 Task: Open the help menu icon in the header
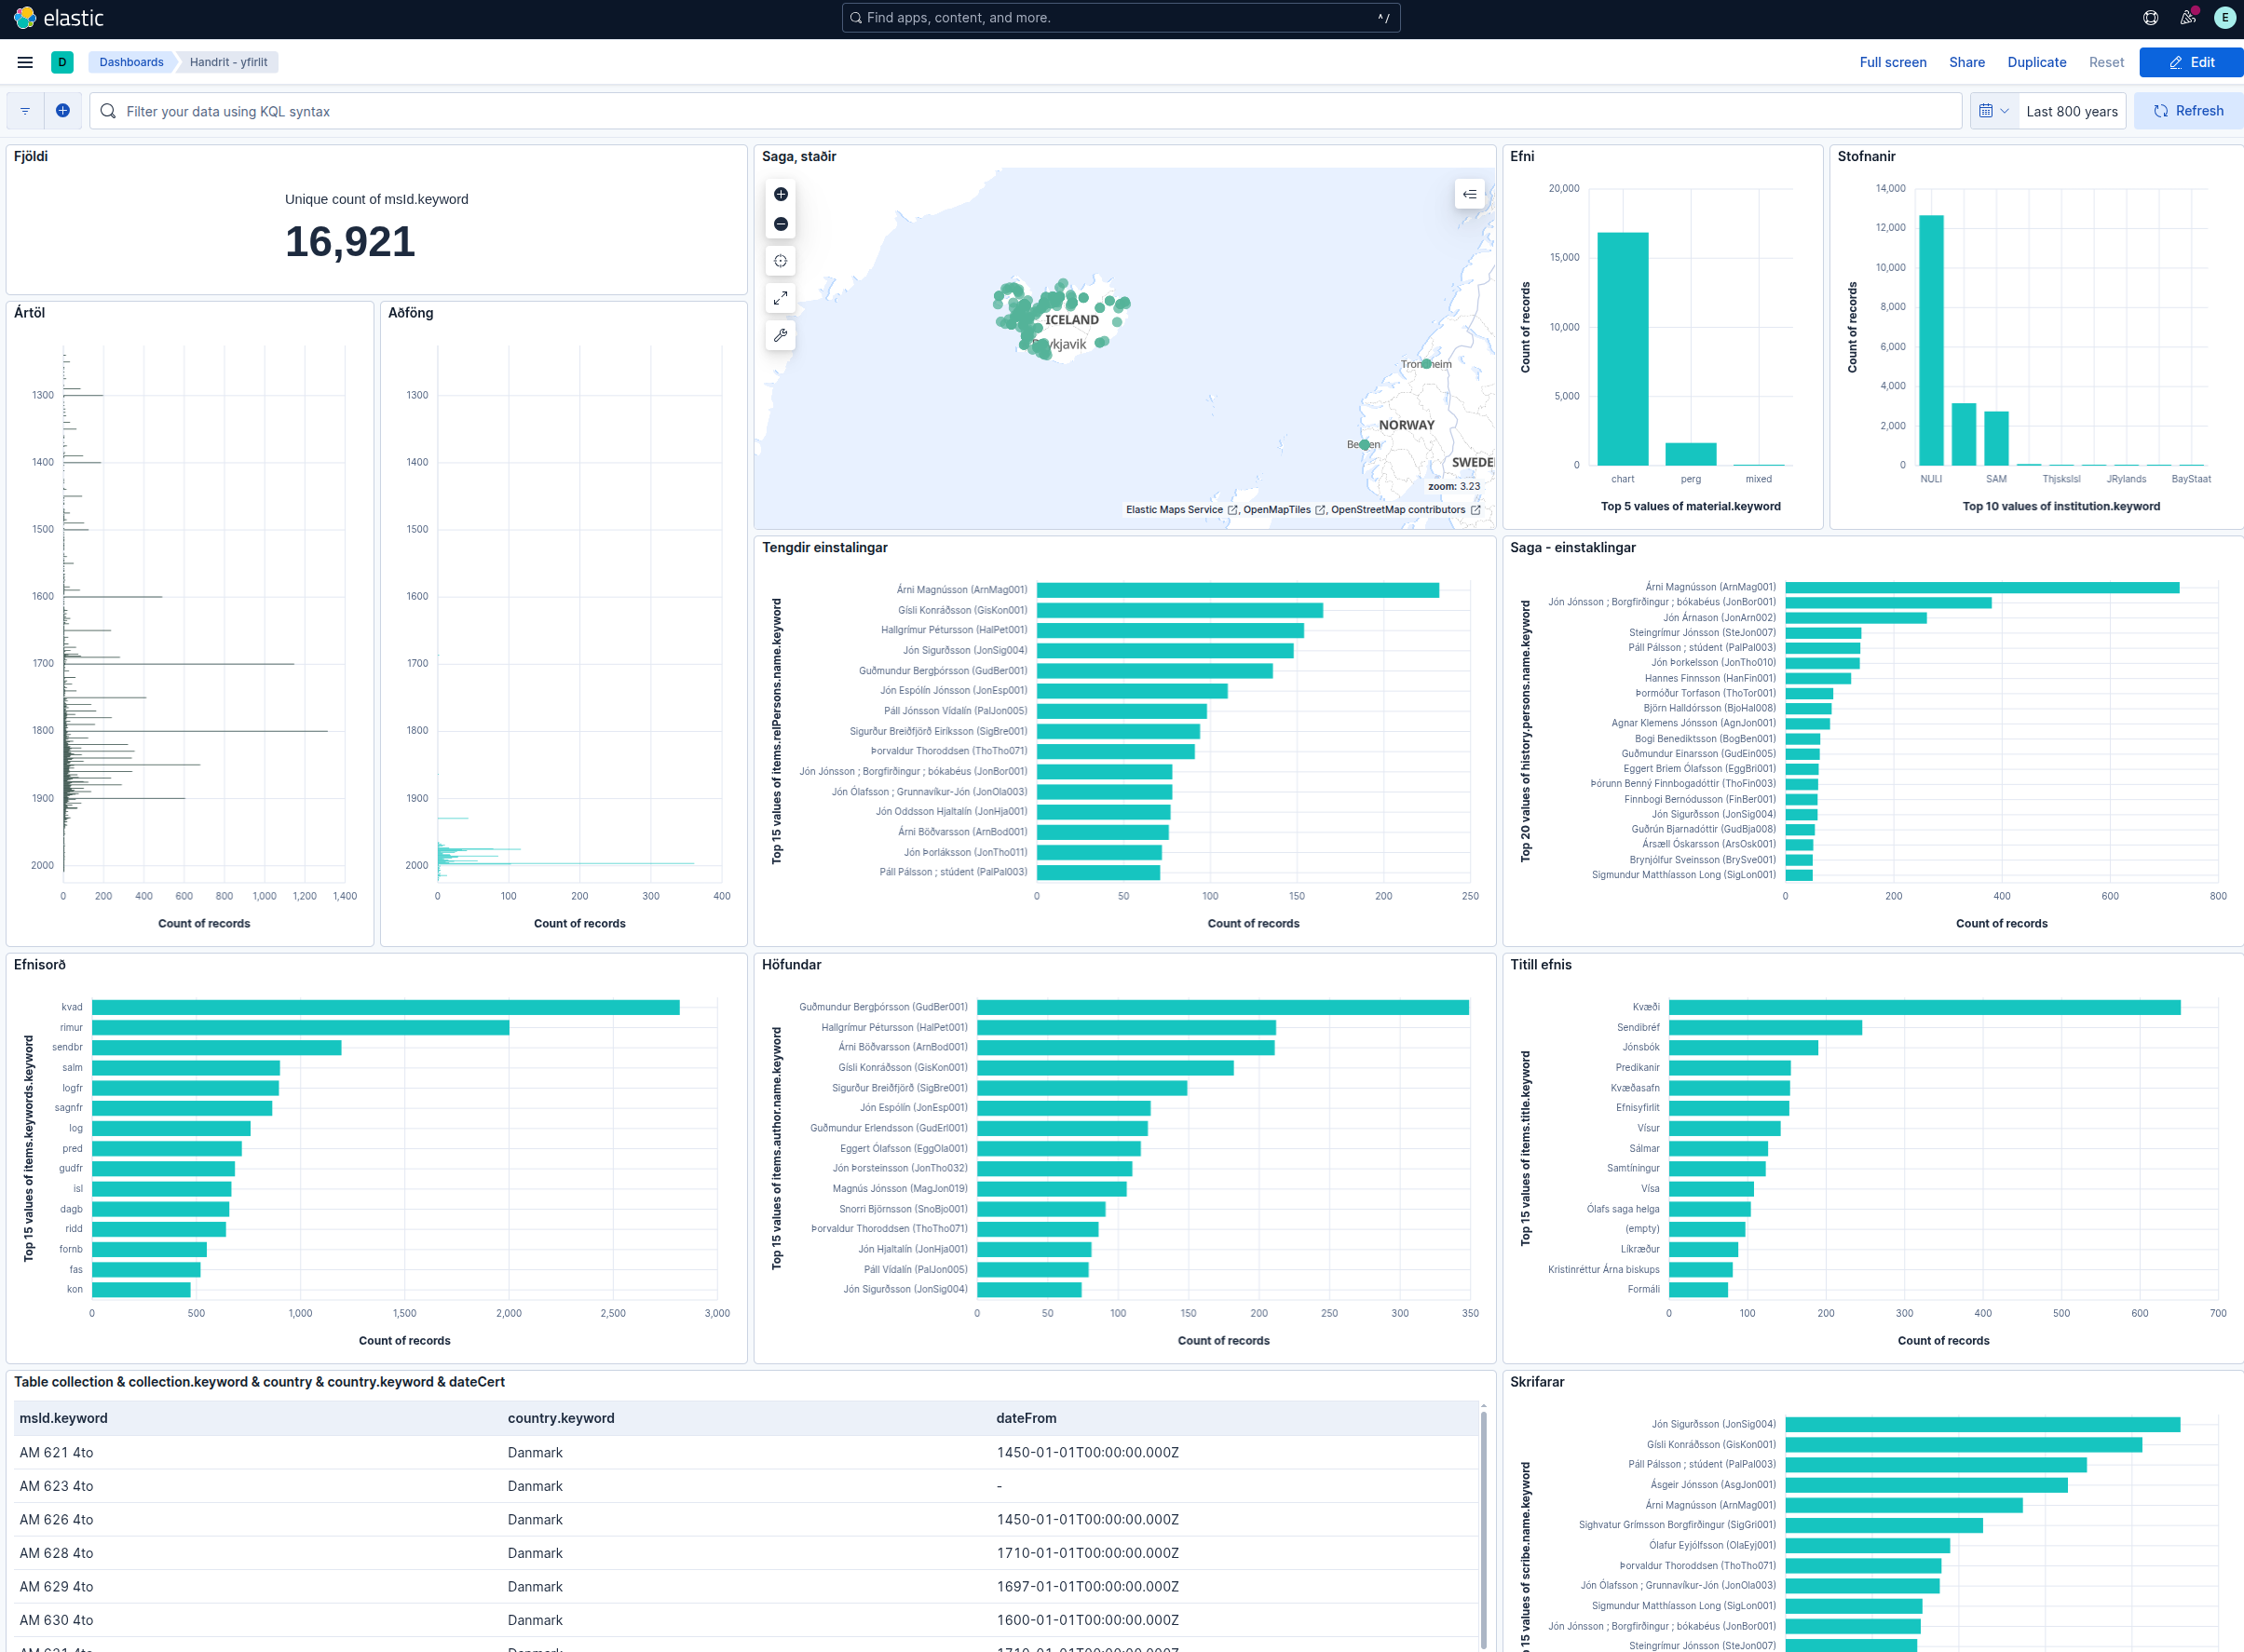pyautogui.click(x=2151, y=18)
